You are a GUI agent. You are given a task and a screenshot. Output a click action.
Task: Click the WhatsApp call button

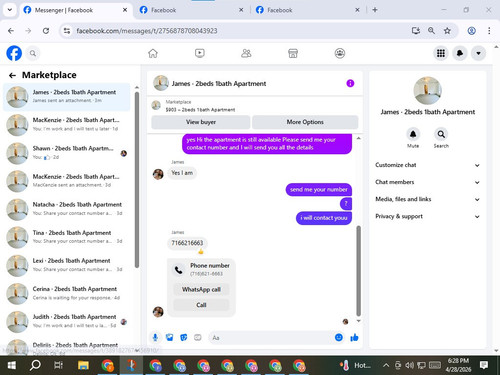(201, 289)
